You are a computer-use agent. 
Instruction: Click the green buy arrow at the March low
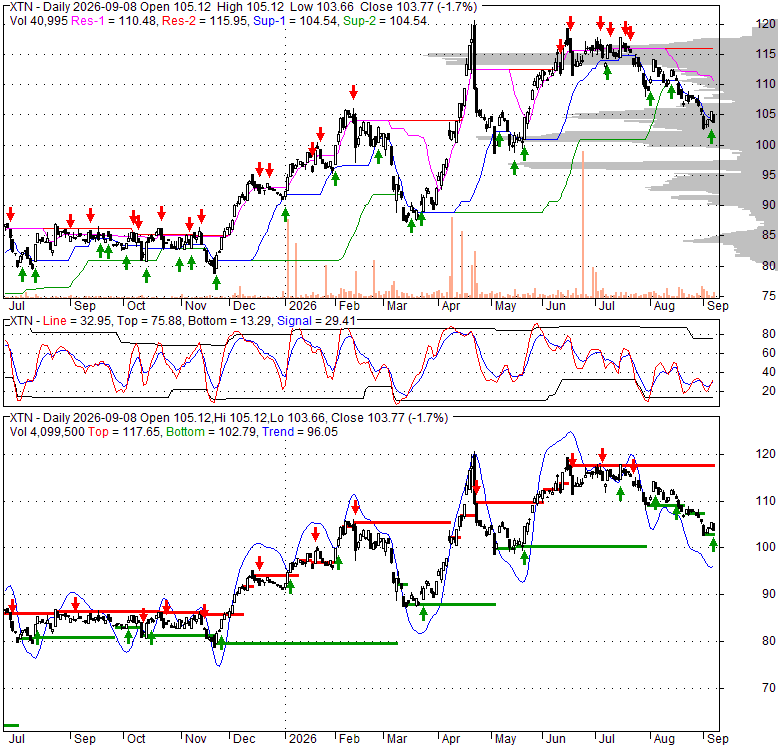411,226
